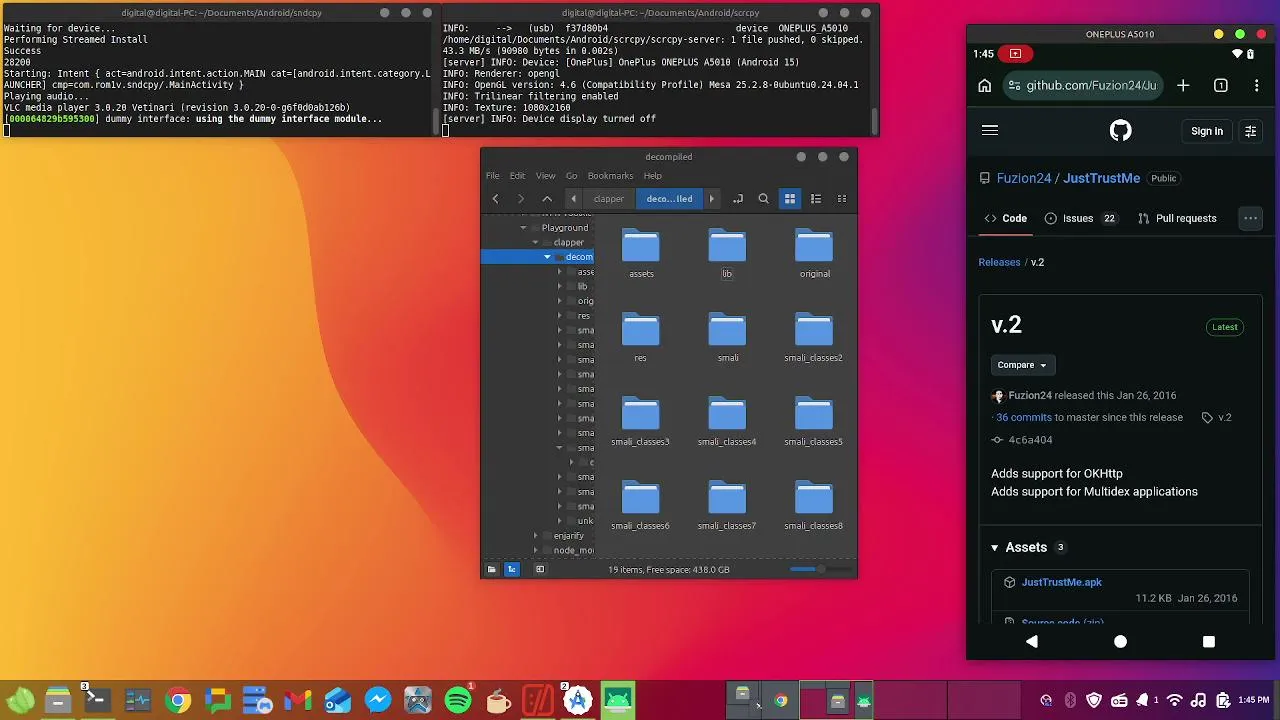Select the smali_classes2 folder
This screenshot has height=720, width=1280.
pos(813,338)
